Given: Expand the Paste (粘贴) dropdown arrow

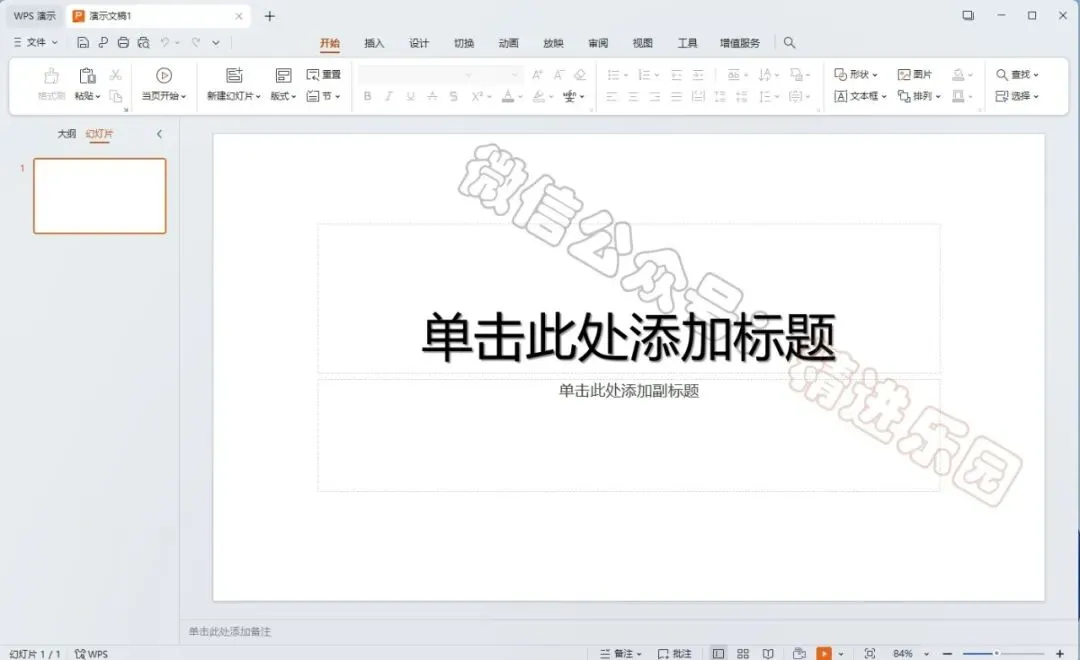Looking at the screenshot, I should 98,96.
